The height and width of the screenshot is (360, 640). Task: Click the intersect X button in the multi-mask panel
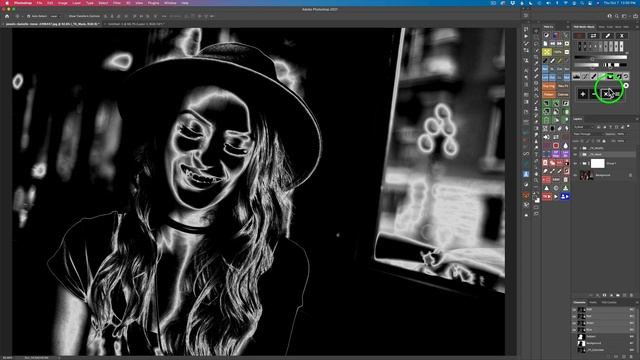606,94
